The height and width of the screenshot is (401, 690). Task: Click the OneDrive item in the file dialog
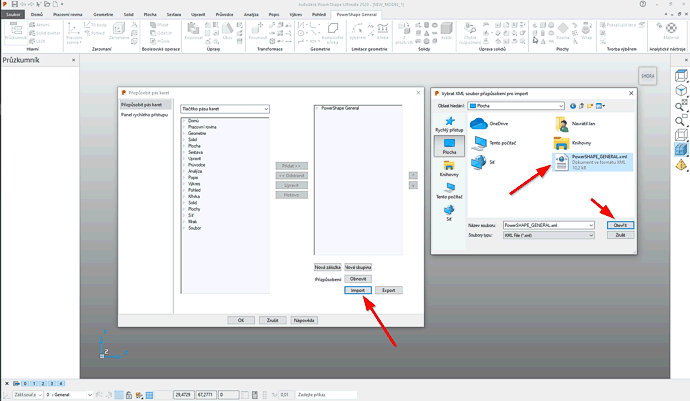point(489,124)
